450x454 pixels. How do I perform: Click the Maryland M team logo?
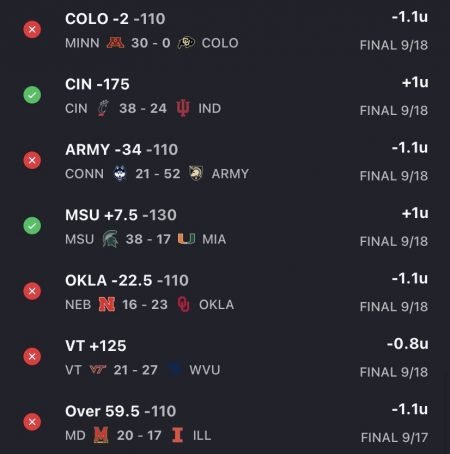click(101, 435)
